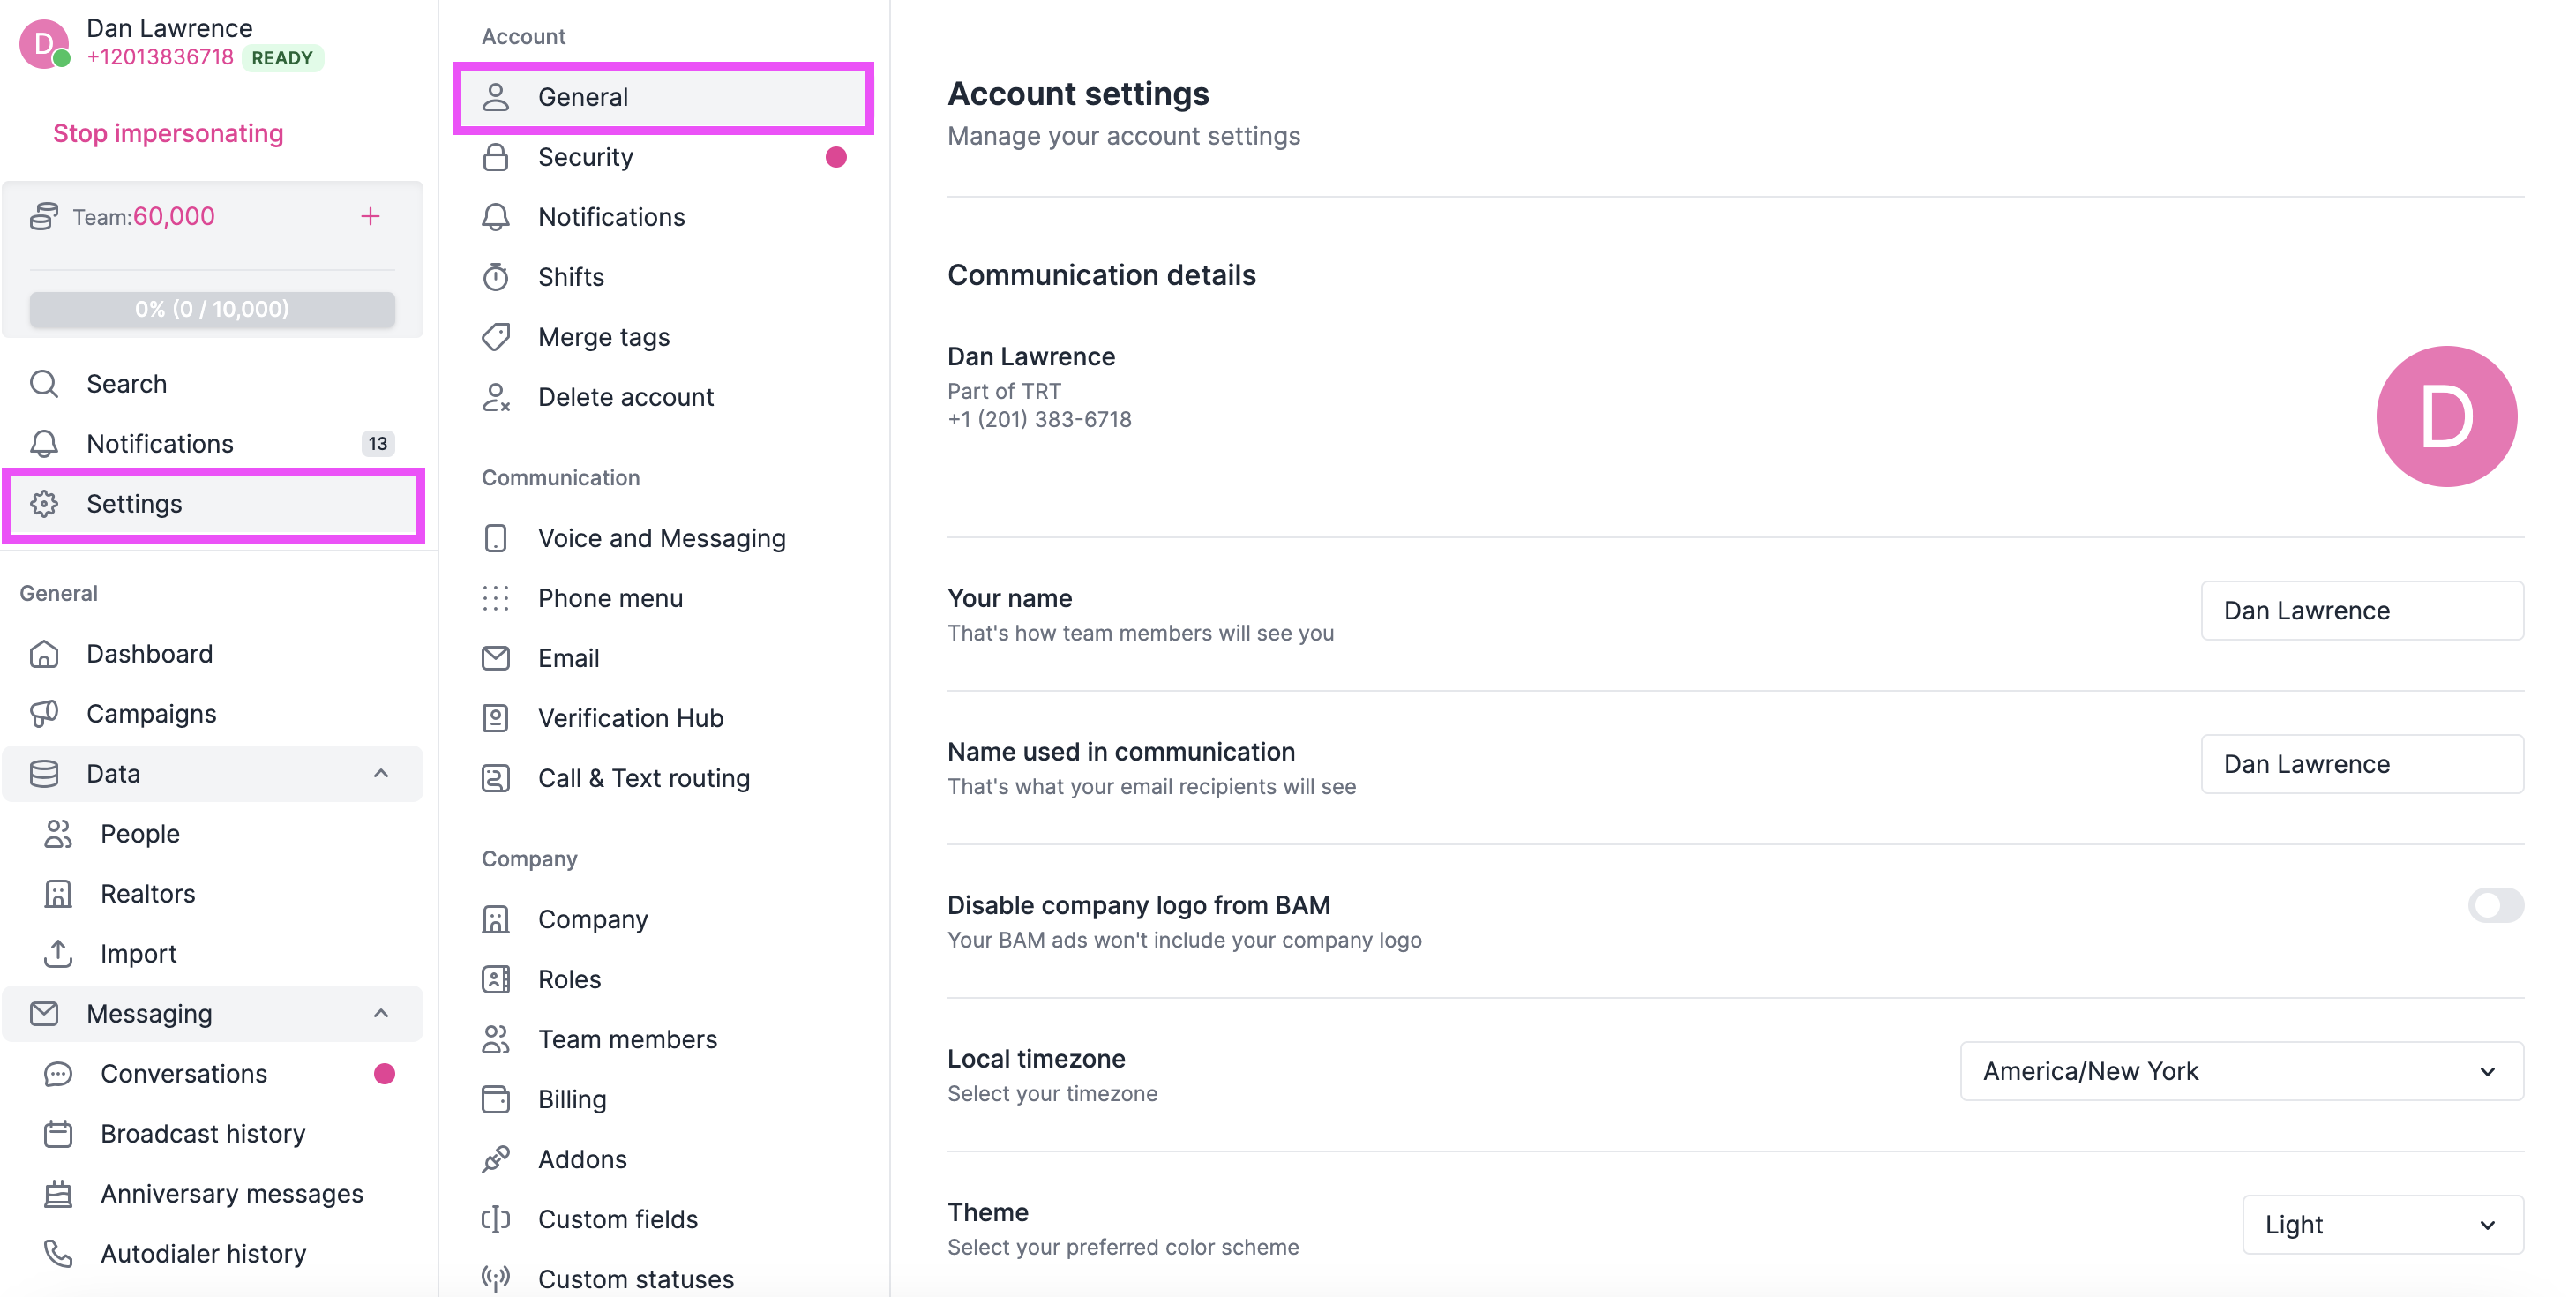Screen dimensions: 2576x1297
Task: Open the Theme color scheme dropdown
Action: pyautogui.click(x=2383, y=1224)
